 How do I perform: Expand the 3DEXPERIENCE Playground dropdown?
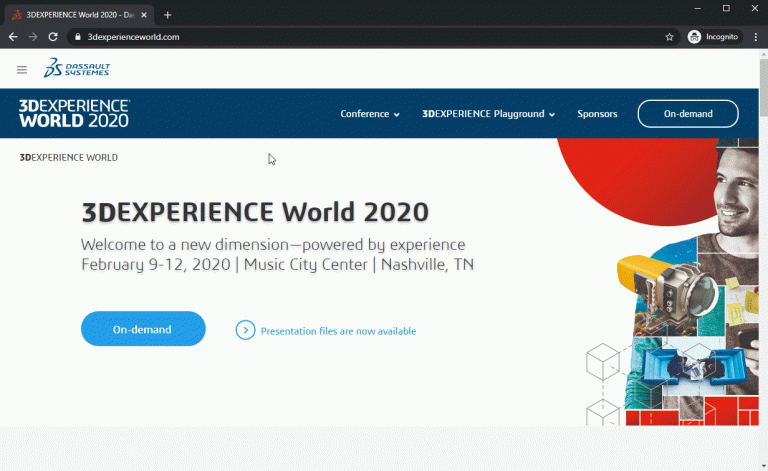tap(488, 114)
